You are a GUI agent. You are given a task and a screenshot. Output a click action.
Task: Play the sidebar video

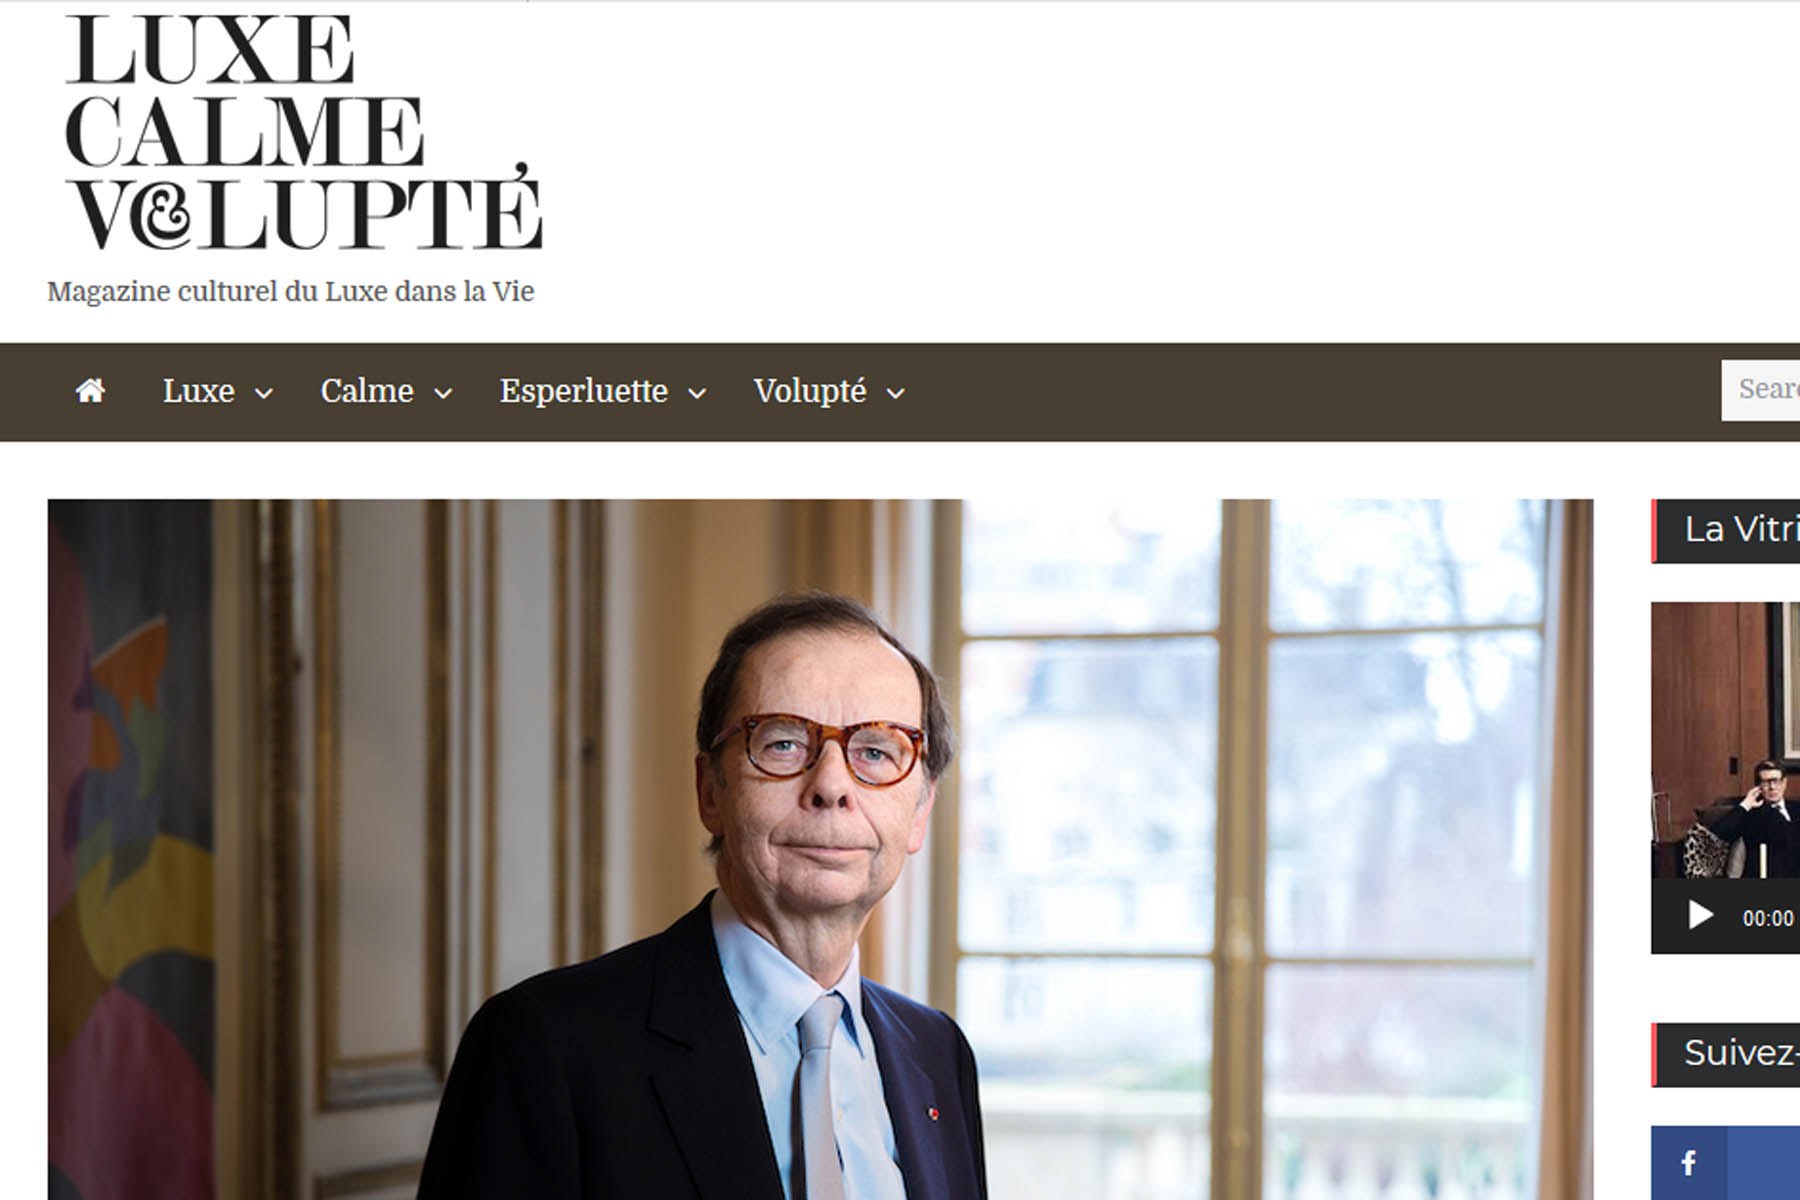click(1700, 915)
